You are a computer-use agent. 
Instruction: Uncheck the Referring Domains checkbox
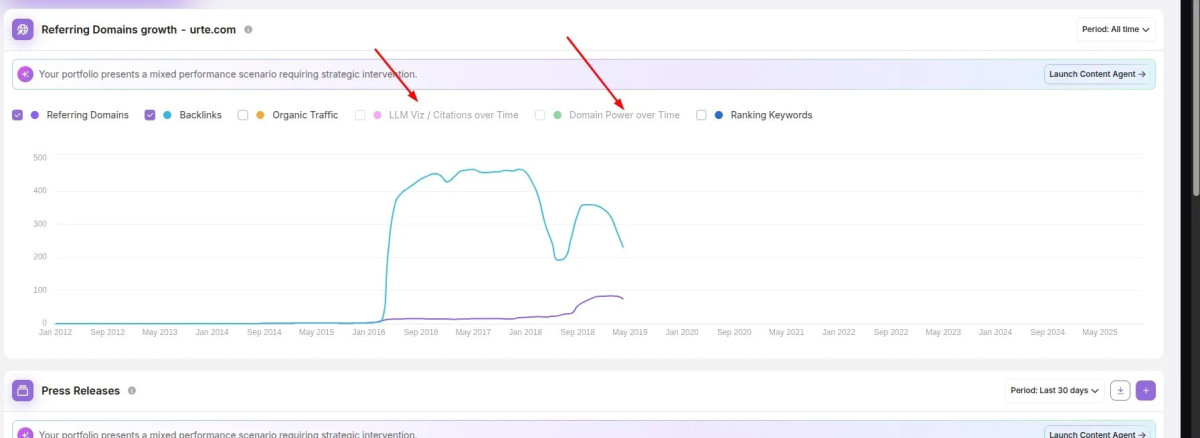coord(18,115)
